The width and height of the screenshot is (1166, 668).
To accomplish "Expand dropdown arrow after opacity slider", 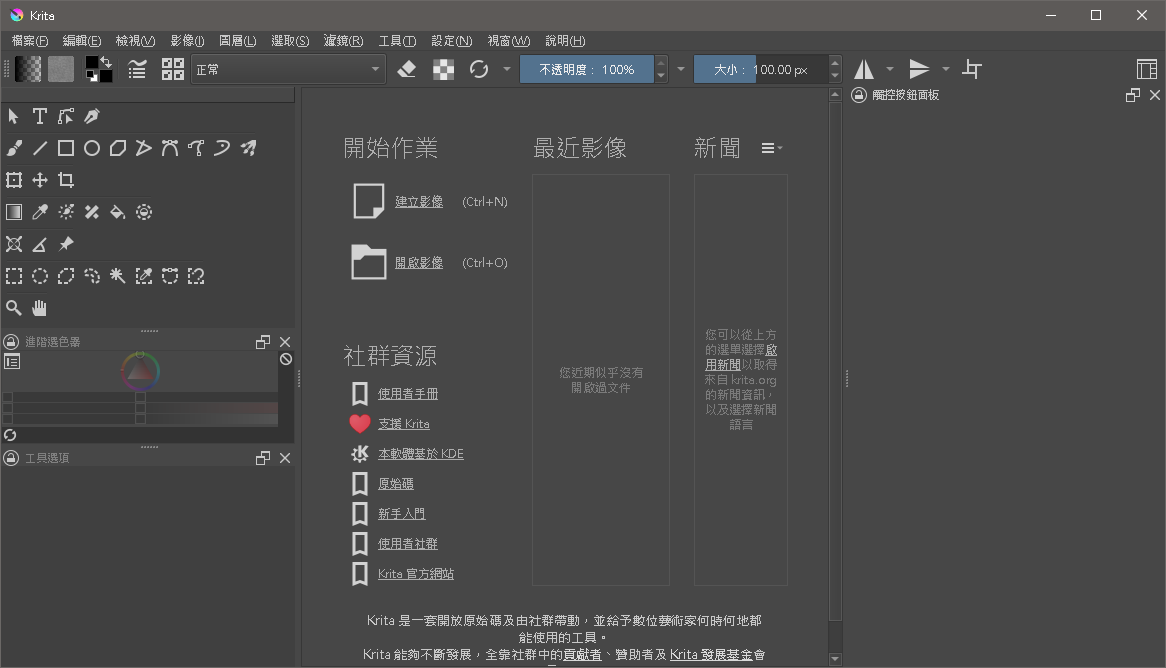I will (681, 69).
